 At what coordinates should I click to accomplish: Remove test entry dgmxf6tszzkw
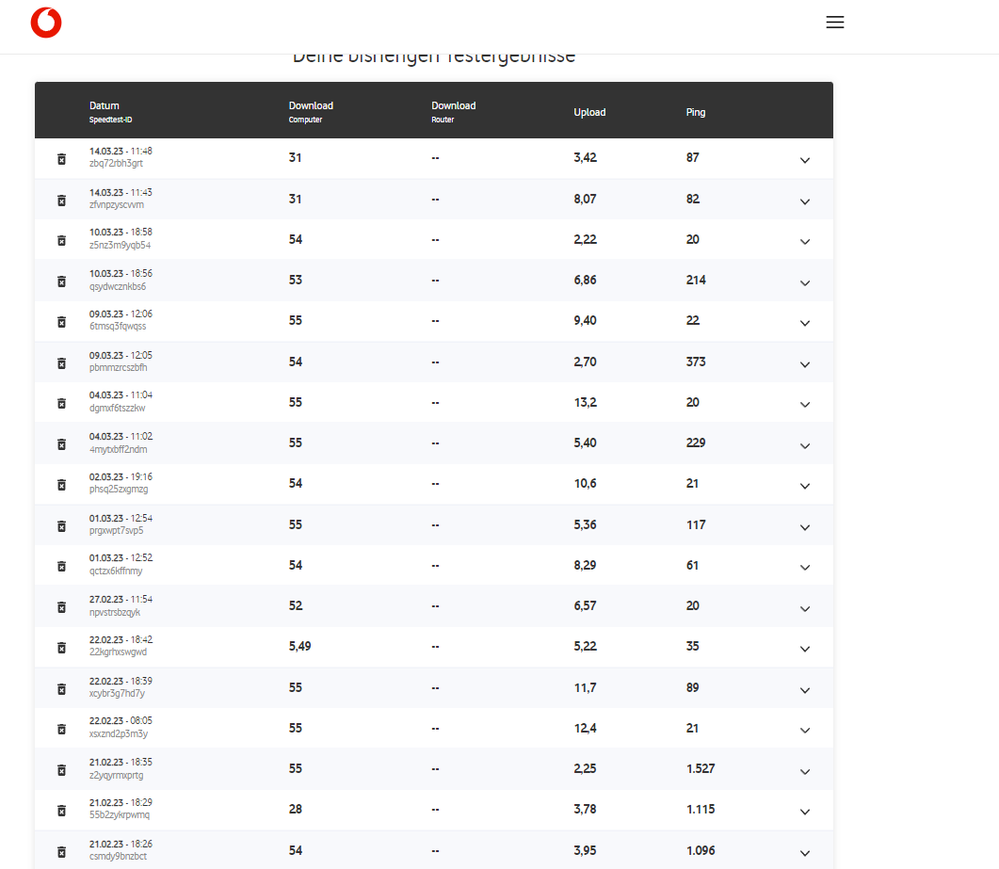coord(61,403)
